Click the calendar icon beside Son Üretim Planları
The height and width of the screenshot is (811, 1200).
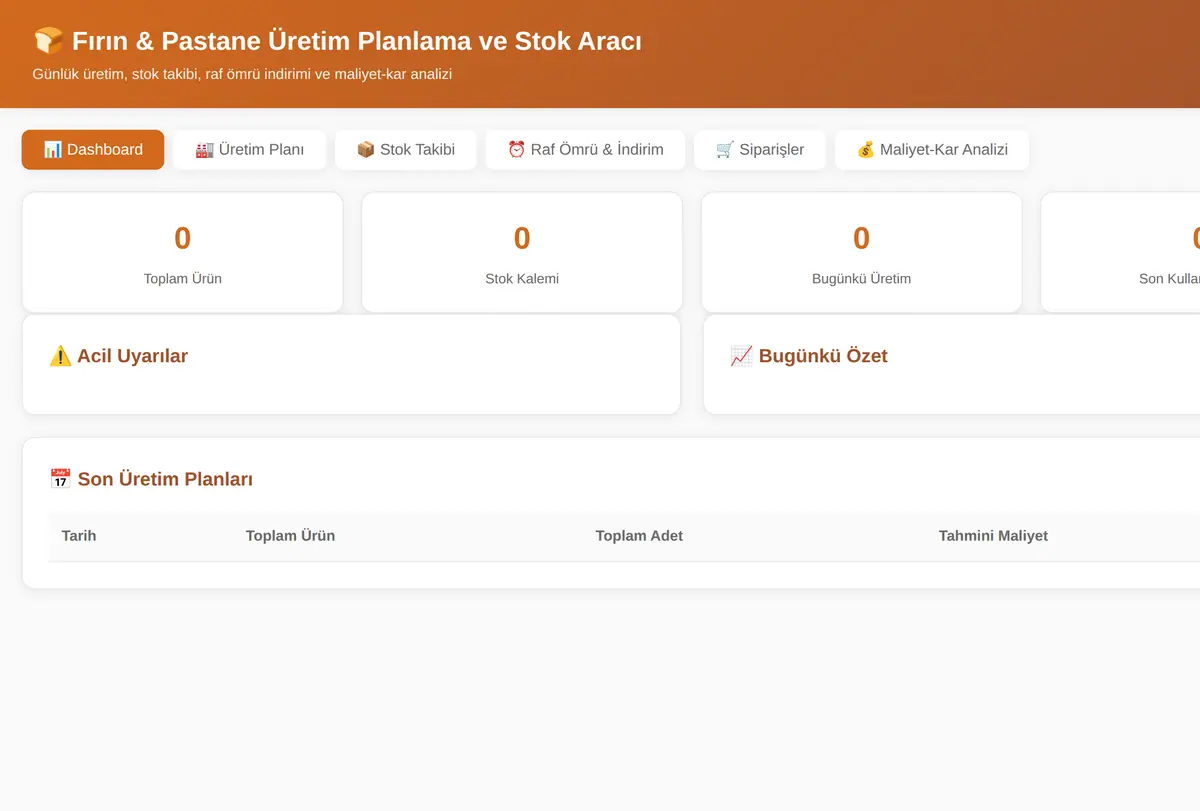tap(60, 479)
